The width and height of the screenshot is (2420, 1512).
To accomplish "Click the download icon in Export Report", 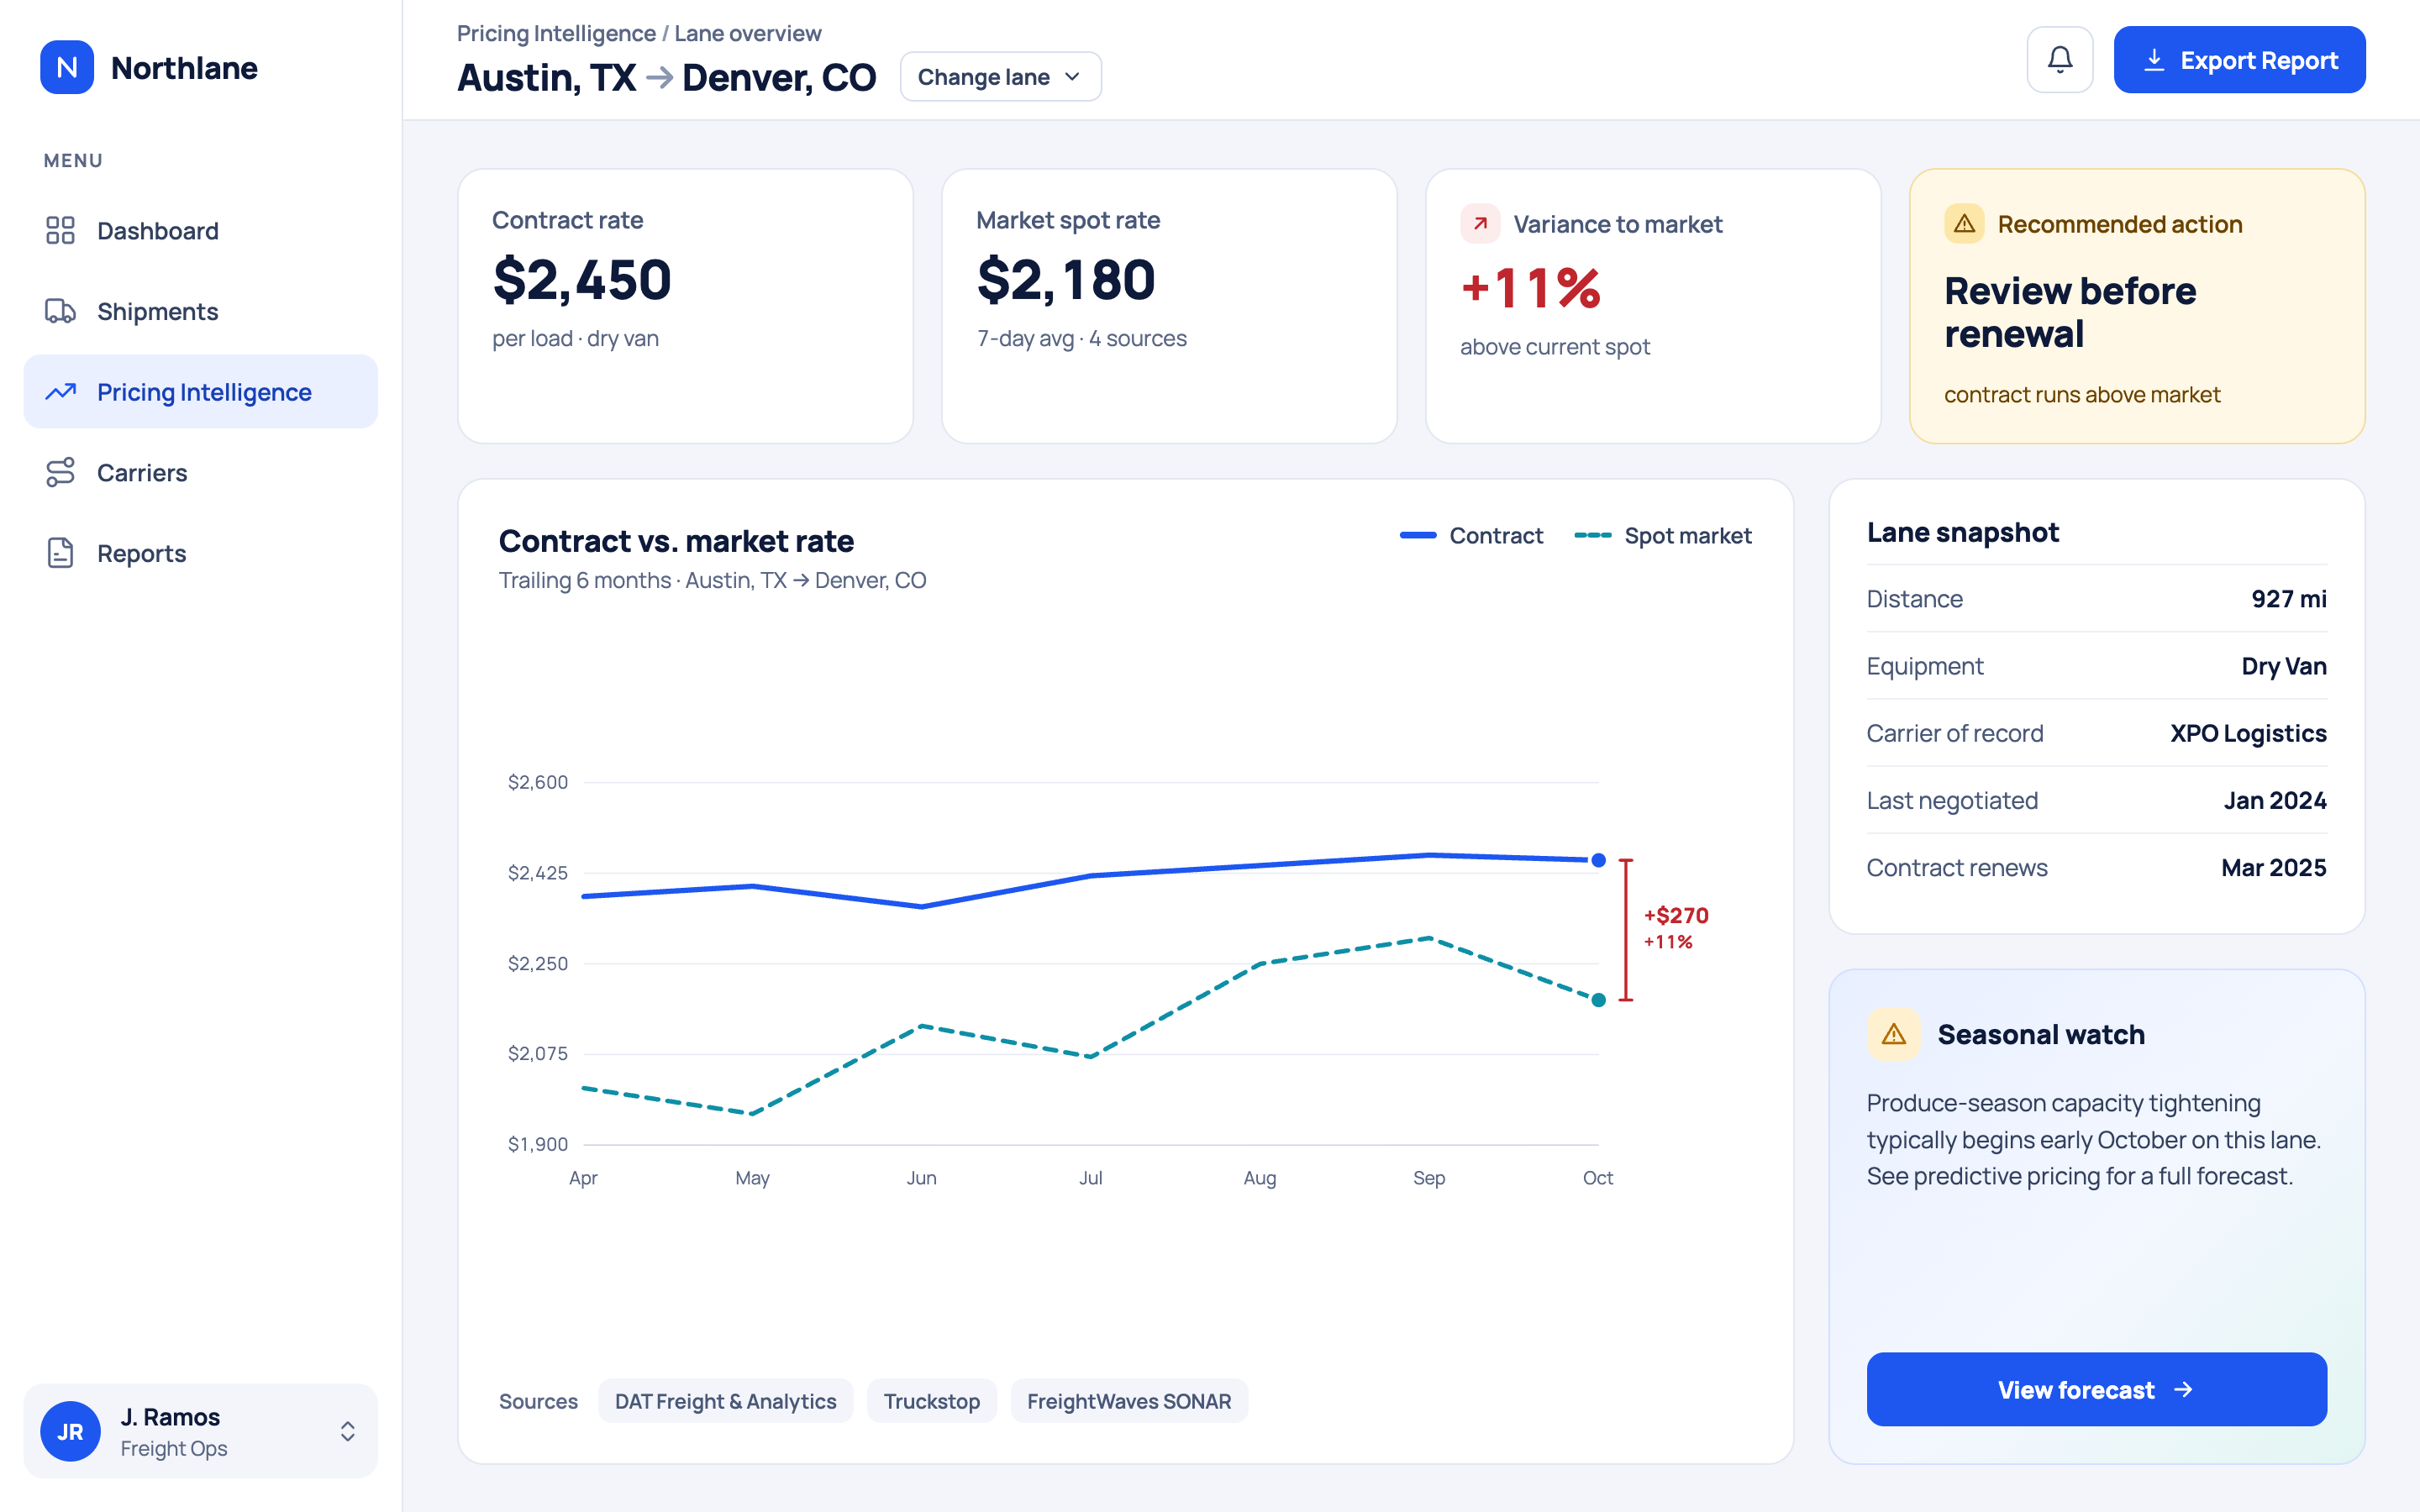I will click(x=2154, y=60).
